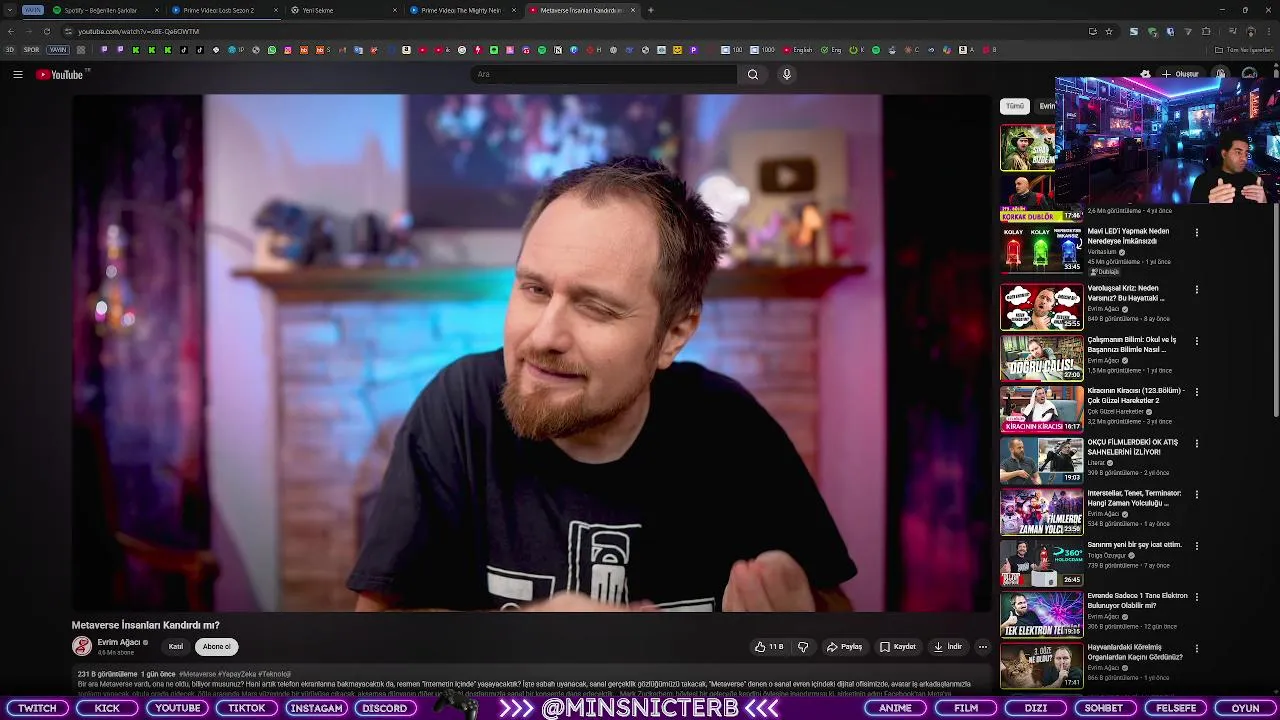Click the KICK overlay button
The height and width of the screenshot is (720, 1280).
[x=107, y=708]
